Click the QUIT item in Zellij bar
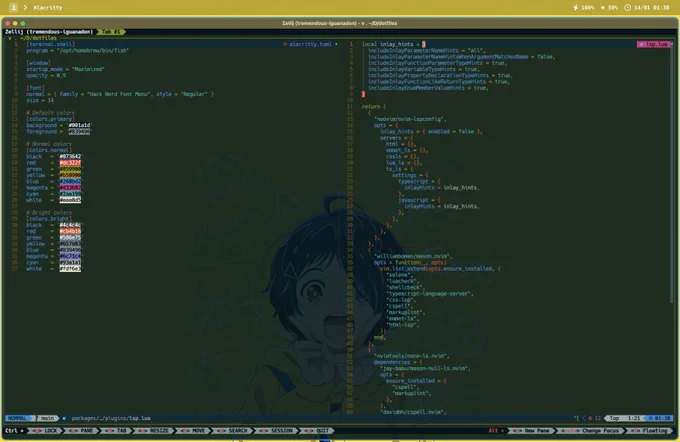The width and height of the screenshot is (680, 442). pos(317,431)
